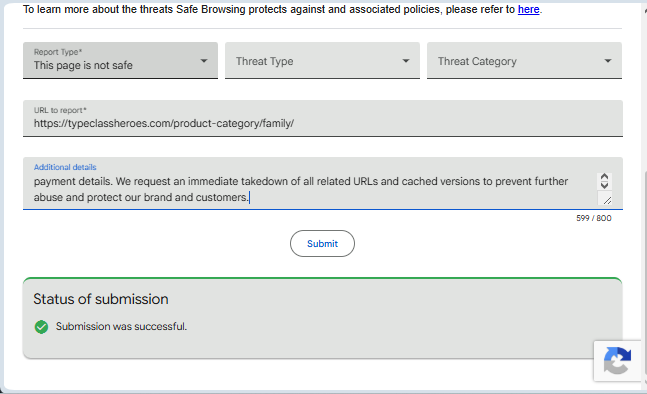
Task: Click the Threat Type caret arrow
Action: coord(406,61)
